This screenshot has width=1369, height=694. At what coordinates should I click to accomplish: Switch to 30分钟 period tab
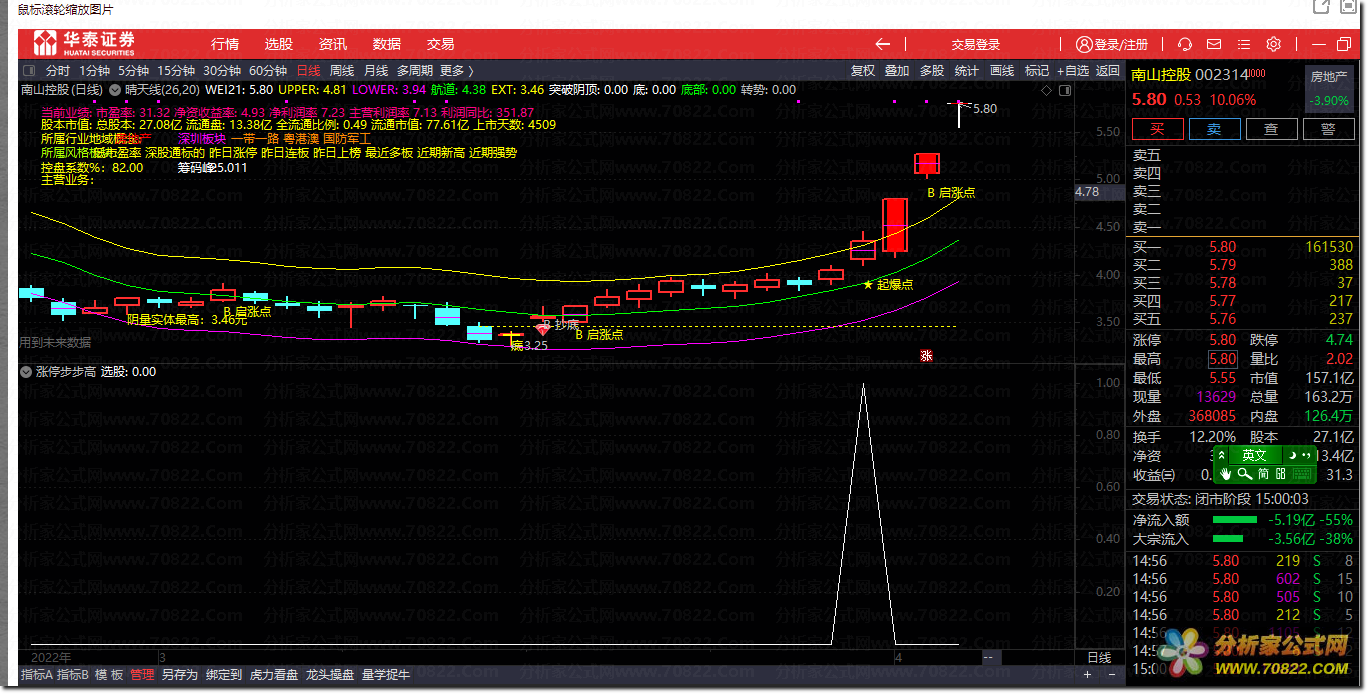(x=222, y=71)
